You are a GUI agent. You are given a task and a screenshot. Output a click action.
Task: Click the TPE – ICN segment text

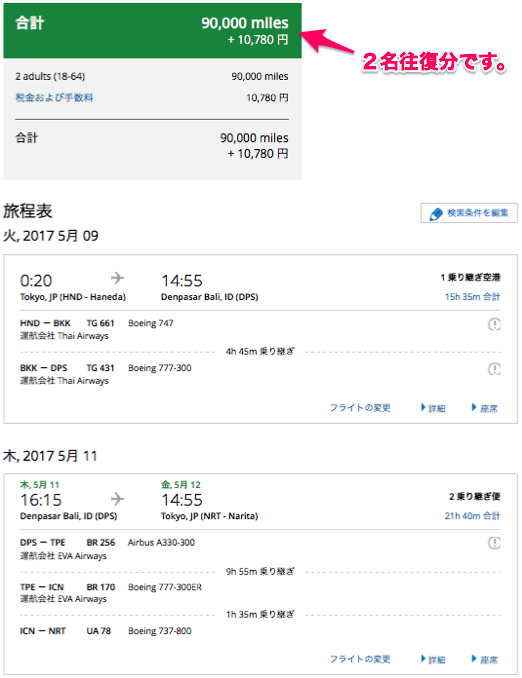[42, 587]
